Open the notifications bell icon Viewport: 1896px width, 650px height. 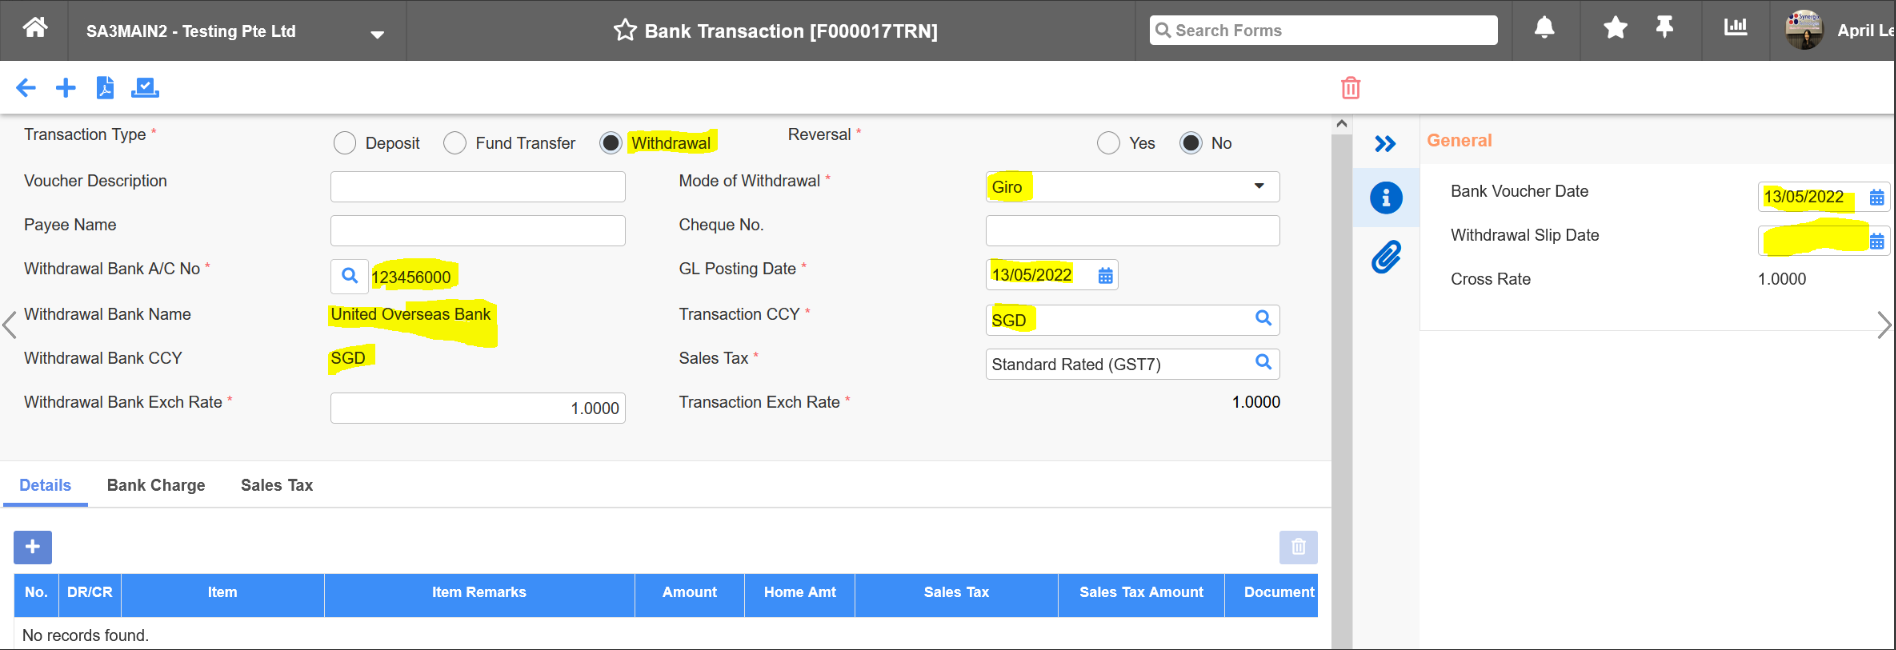click(x=1544, y=28)
